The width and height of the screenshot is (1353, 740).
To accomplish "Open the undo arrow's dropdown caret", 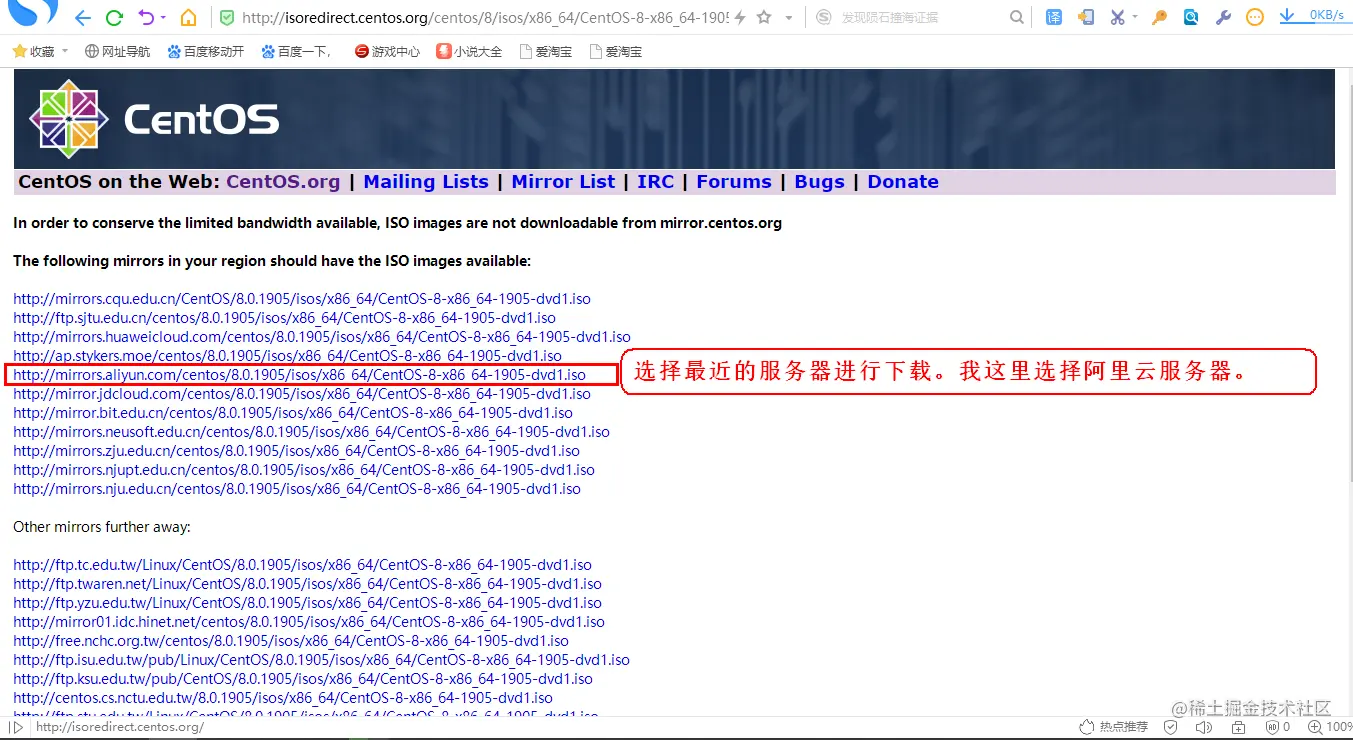I will (163, 18).
